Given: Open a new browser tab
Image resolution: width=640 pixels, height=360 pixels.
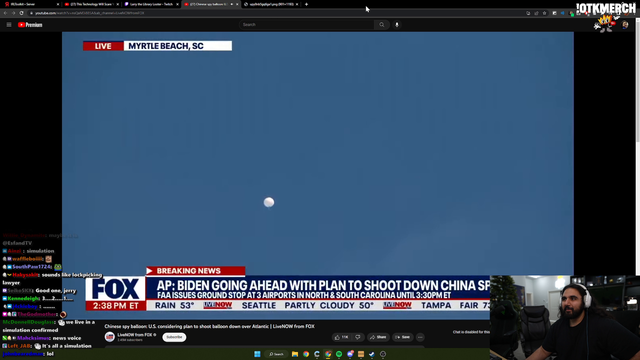Looking at the screenshot, I should 307,4.
